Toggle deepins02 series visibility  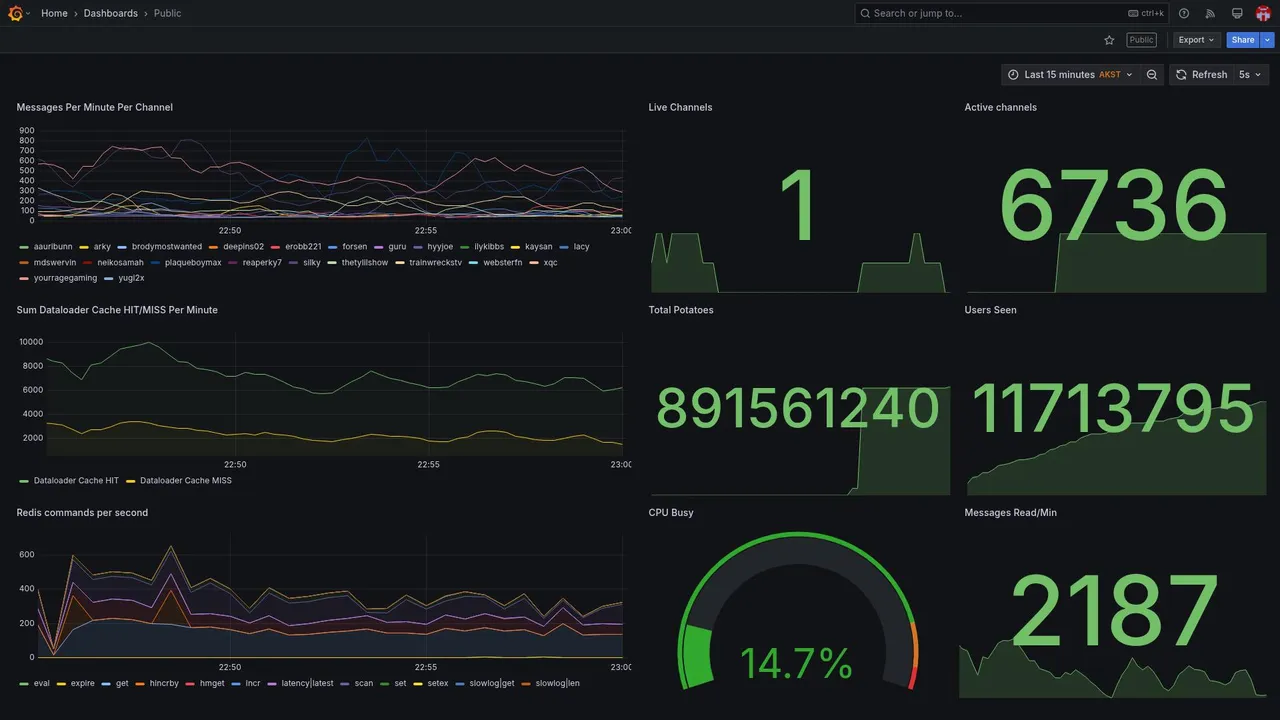(243, 247)
